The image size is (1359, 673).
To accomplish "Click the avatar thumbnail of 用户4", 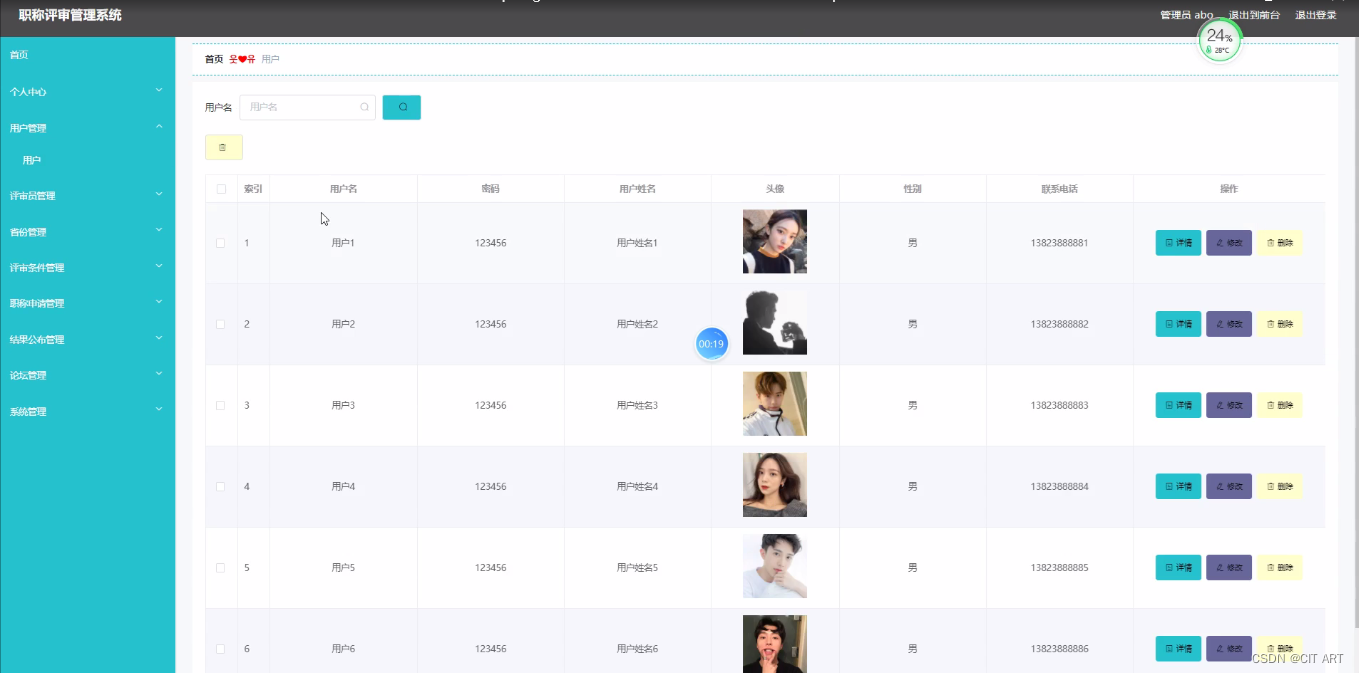I will pyautogui.click(x=775, y=485).
